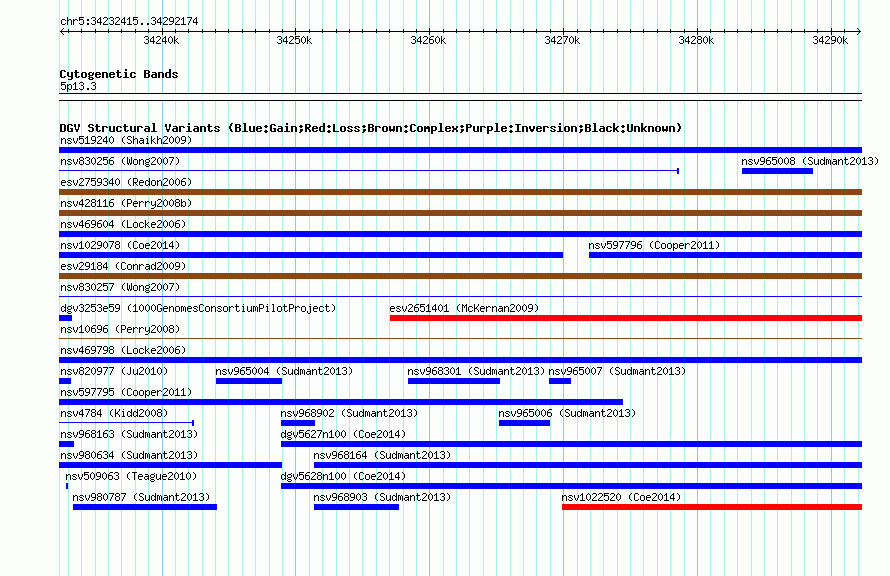Image resolution: width=890 pixels, height=576 pixels.
Task: Select dgv5628n100 (Coe2014) label
Action: pos(343,476)
